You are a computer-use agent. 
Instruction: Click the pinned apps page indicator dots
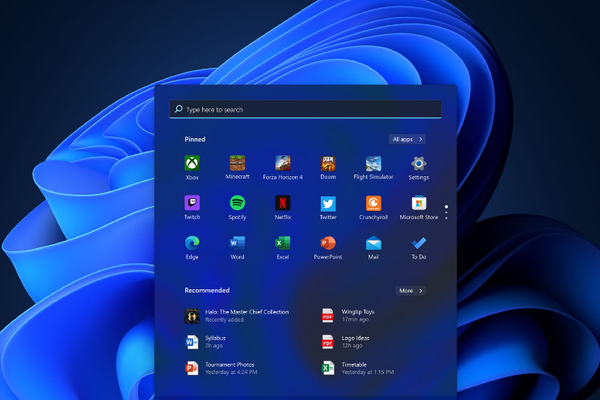click(x=446, y=212)
